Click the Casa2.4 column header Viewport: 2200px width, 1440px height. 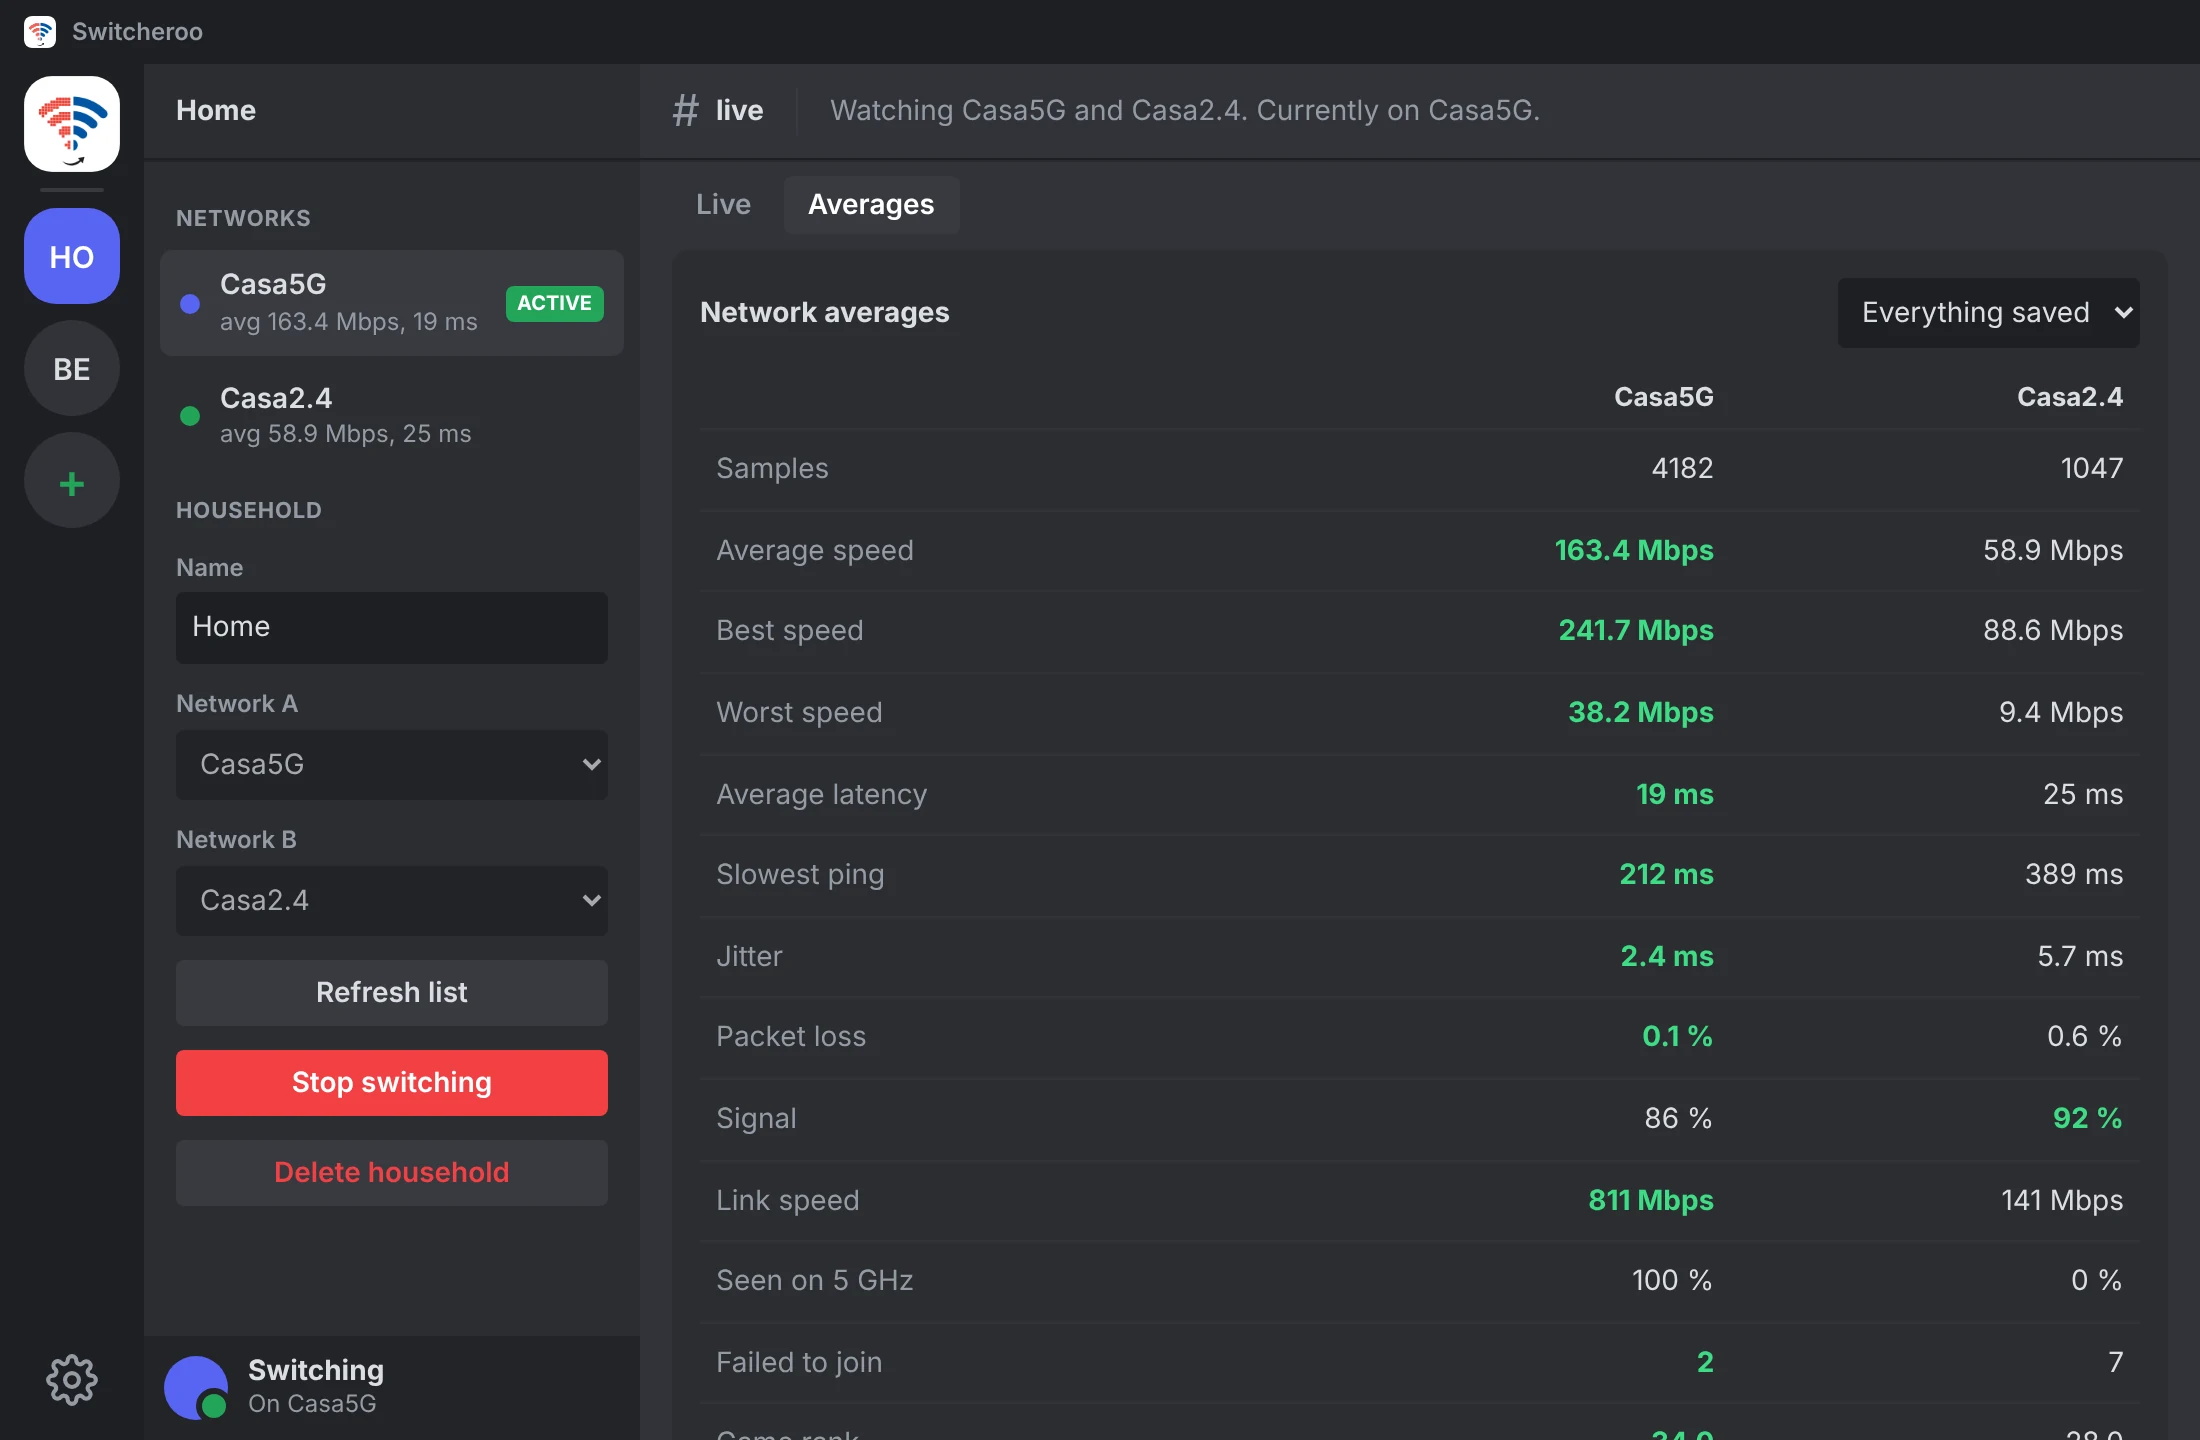(x=2070, y=397)
